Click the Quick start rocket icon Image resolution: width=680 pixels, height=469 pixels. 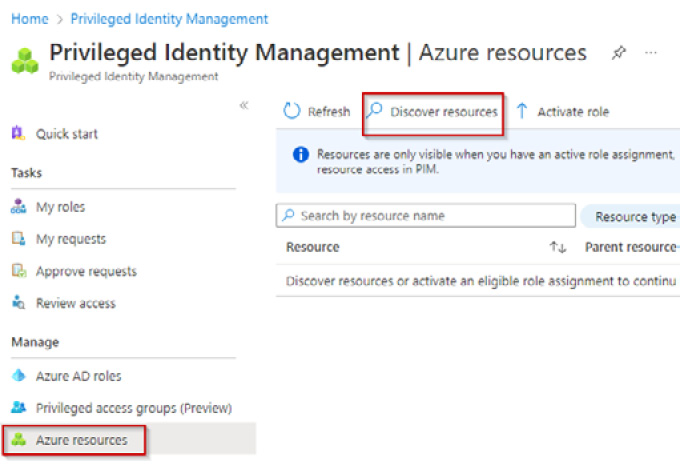pos(18,133)
